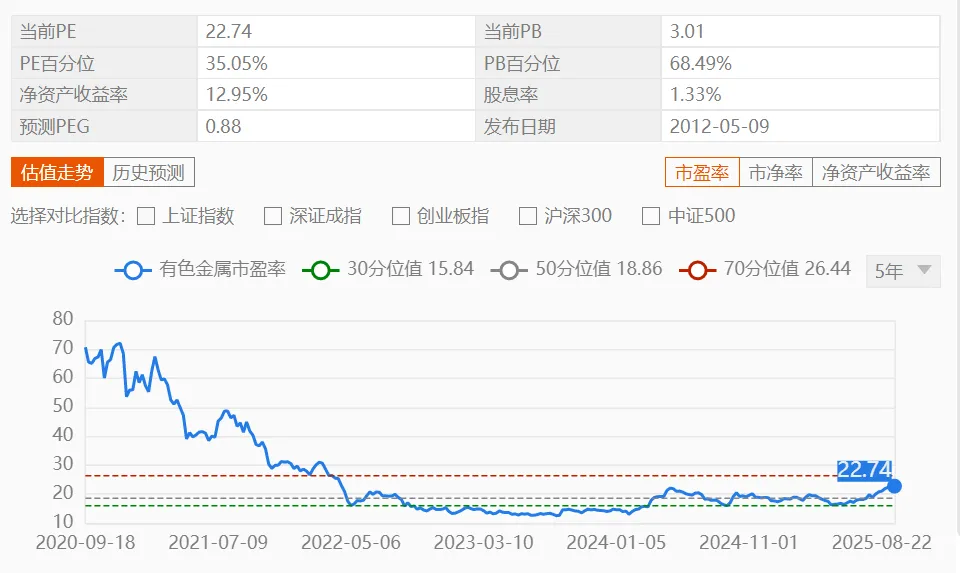The width and height of the screenshot is (960, 573).
Task: Open the 5年 time range dropdown
Action: click(x=903, y=271)
